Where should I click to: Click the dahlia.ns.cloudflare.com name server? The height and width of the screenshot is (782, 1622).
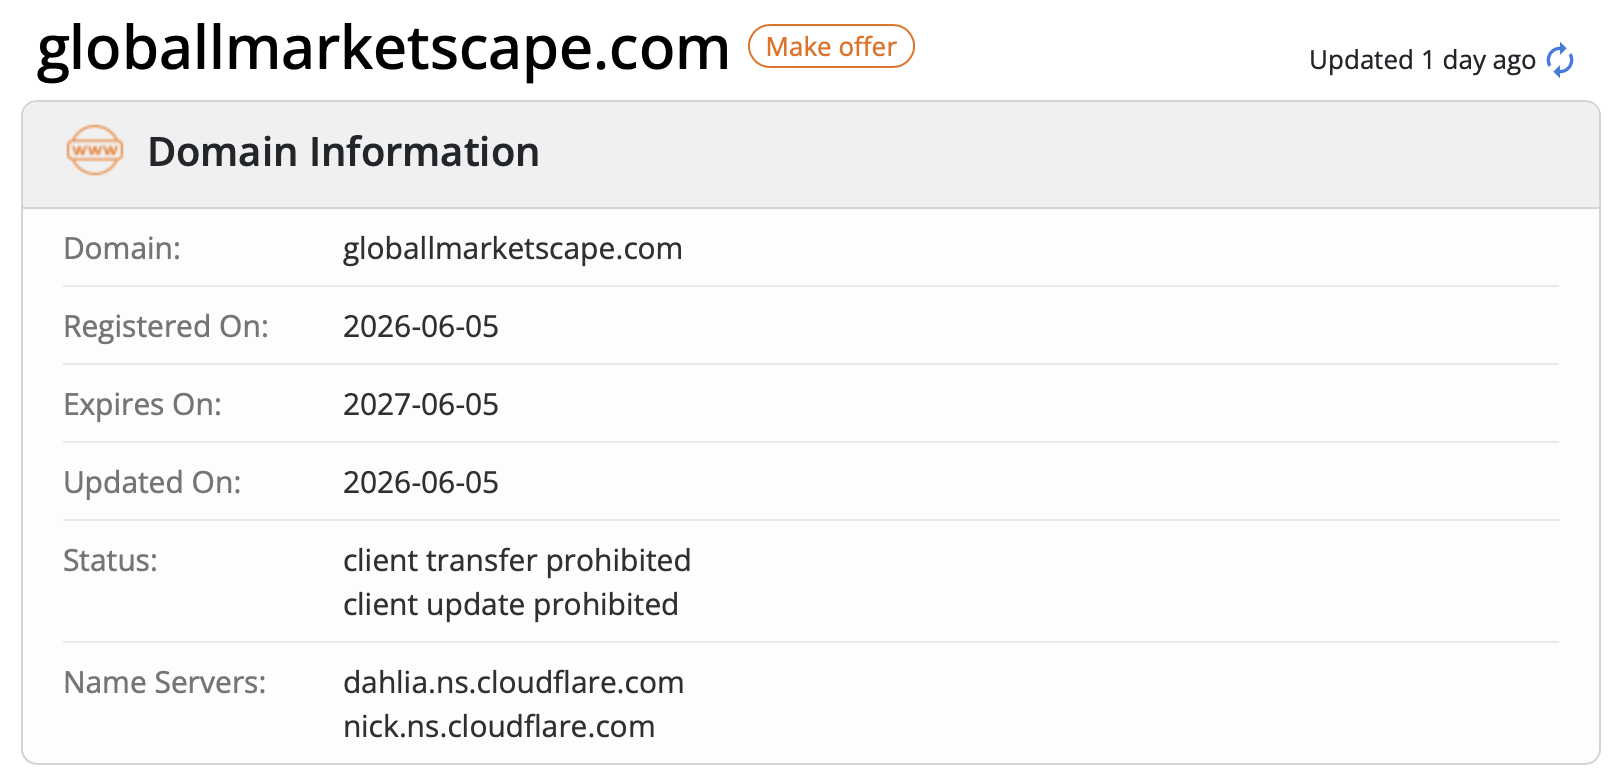pos(514,683)
